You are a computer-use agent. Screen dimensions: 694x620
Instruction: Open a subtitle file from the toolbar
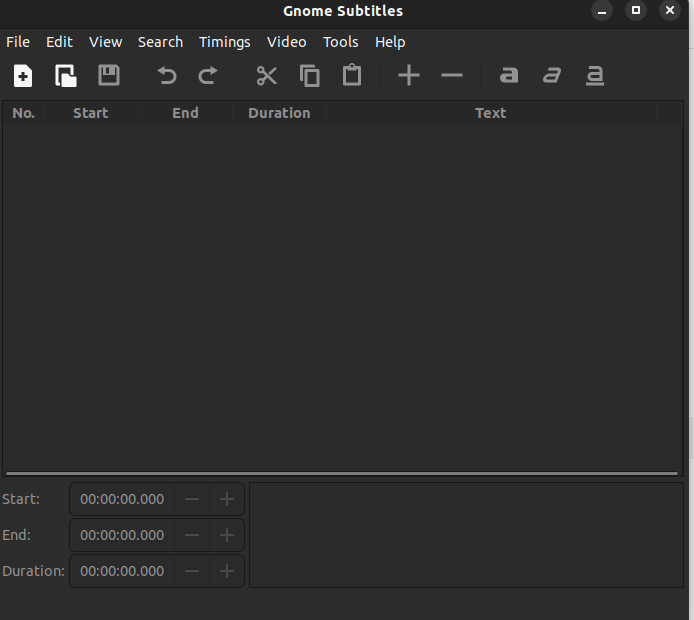[x=66, y=76]
